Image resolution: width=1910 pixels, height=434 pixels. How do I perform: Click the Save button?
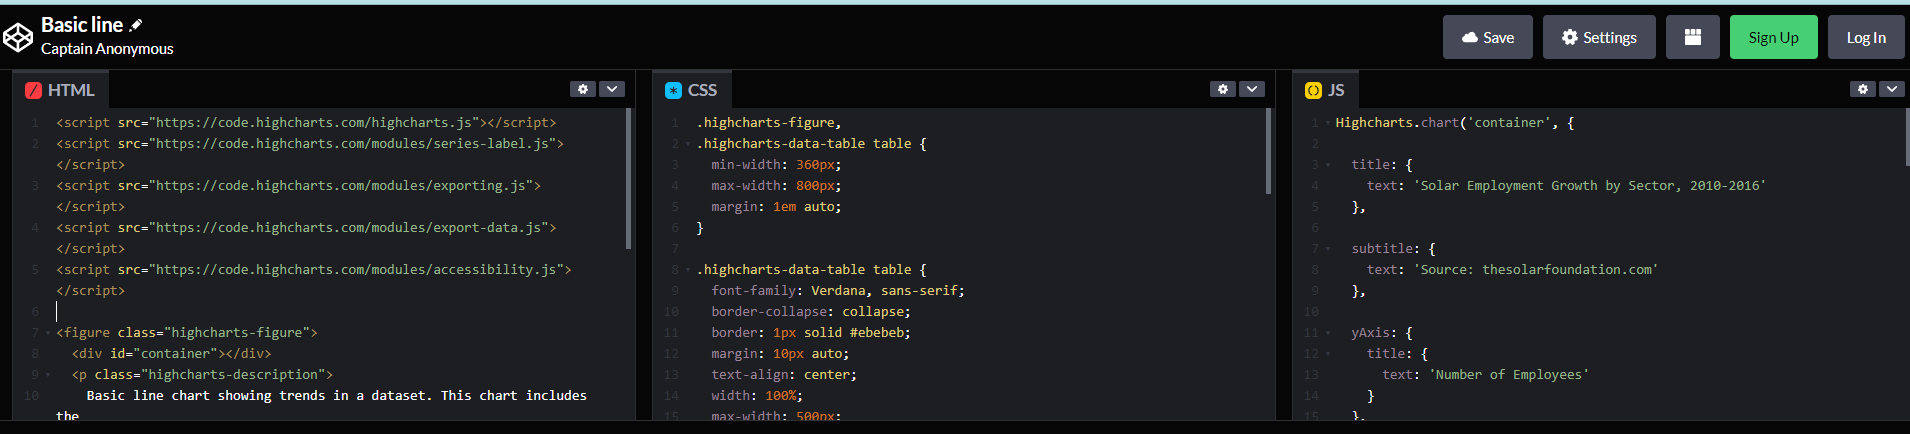(x=1488, y=37)
